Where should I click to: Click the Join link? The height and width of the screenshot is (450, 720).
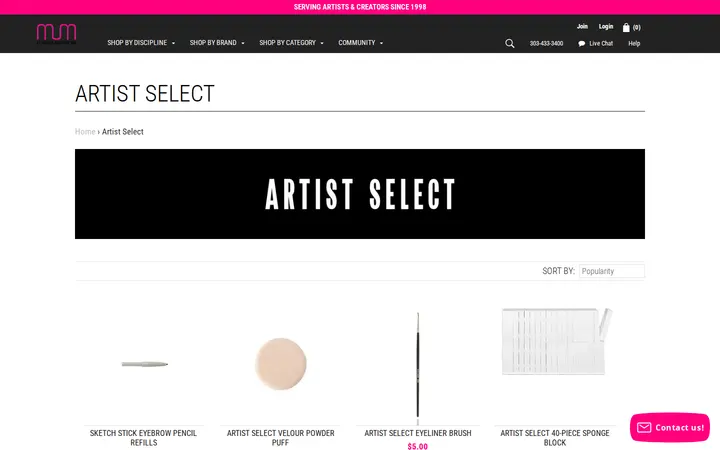click(x=582, y=27)
